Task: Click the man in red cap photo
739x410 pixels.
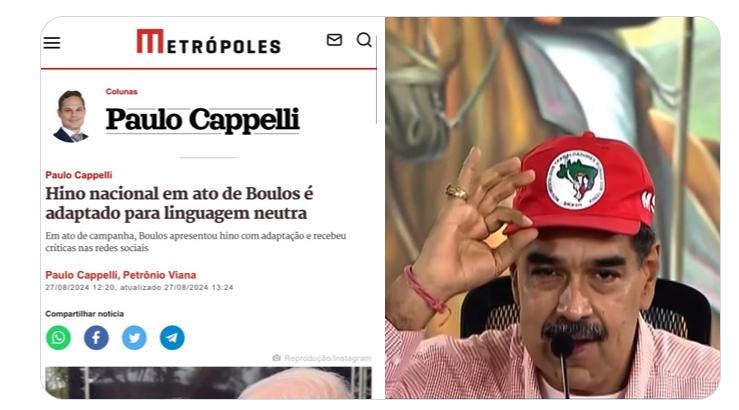Action: (x=552, y=208)
